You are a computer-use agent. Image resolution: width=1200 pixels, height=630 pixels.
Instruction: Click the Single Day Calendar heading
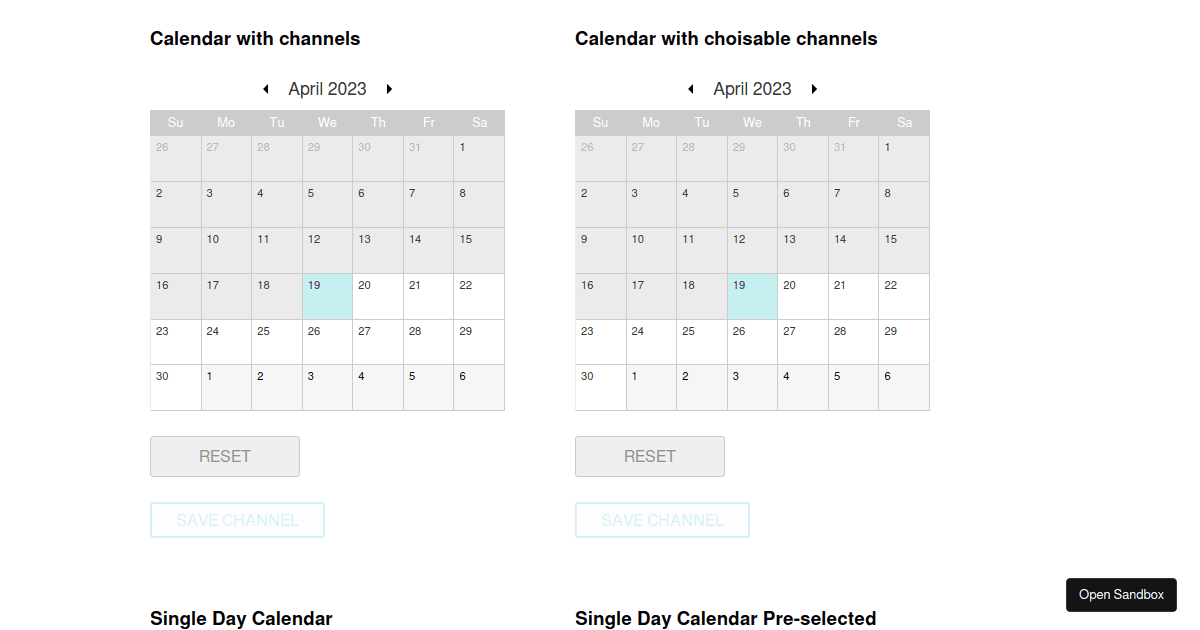pyautogui.click(x=241, y=618)
